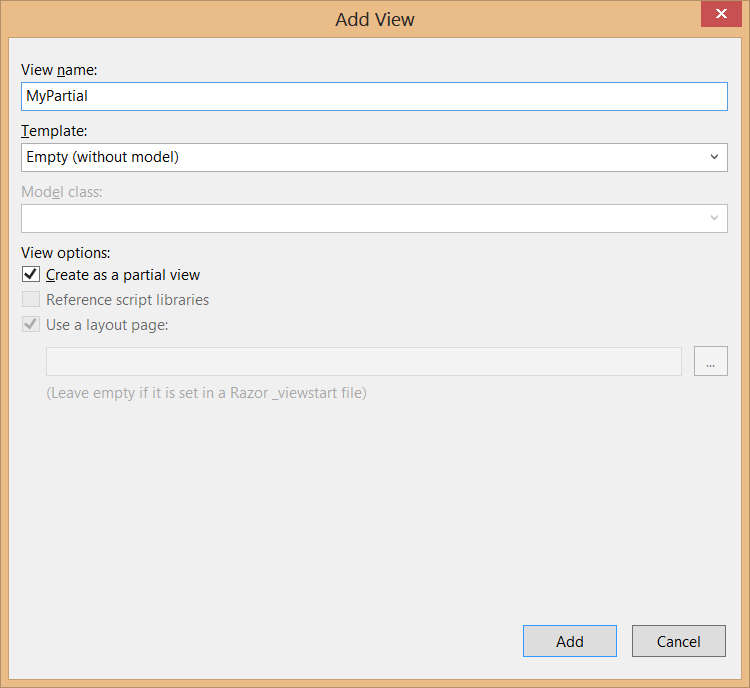This screenshot has height=688, width=750.
Task: Click the 'Template:' label
Action: click(x=54, y=131)
